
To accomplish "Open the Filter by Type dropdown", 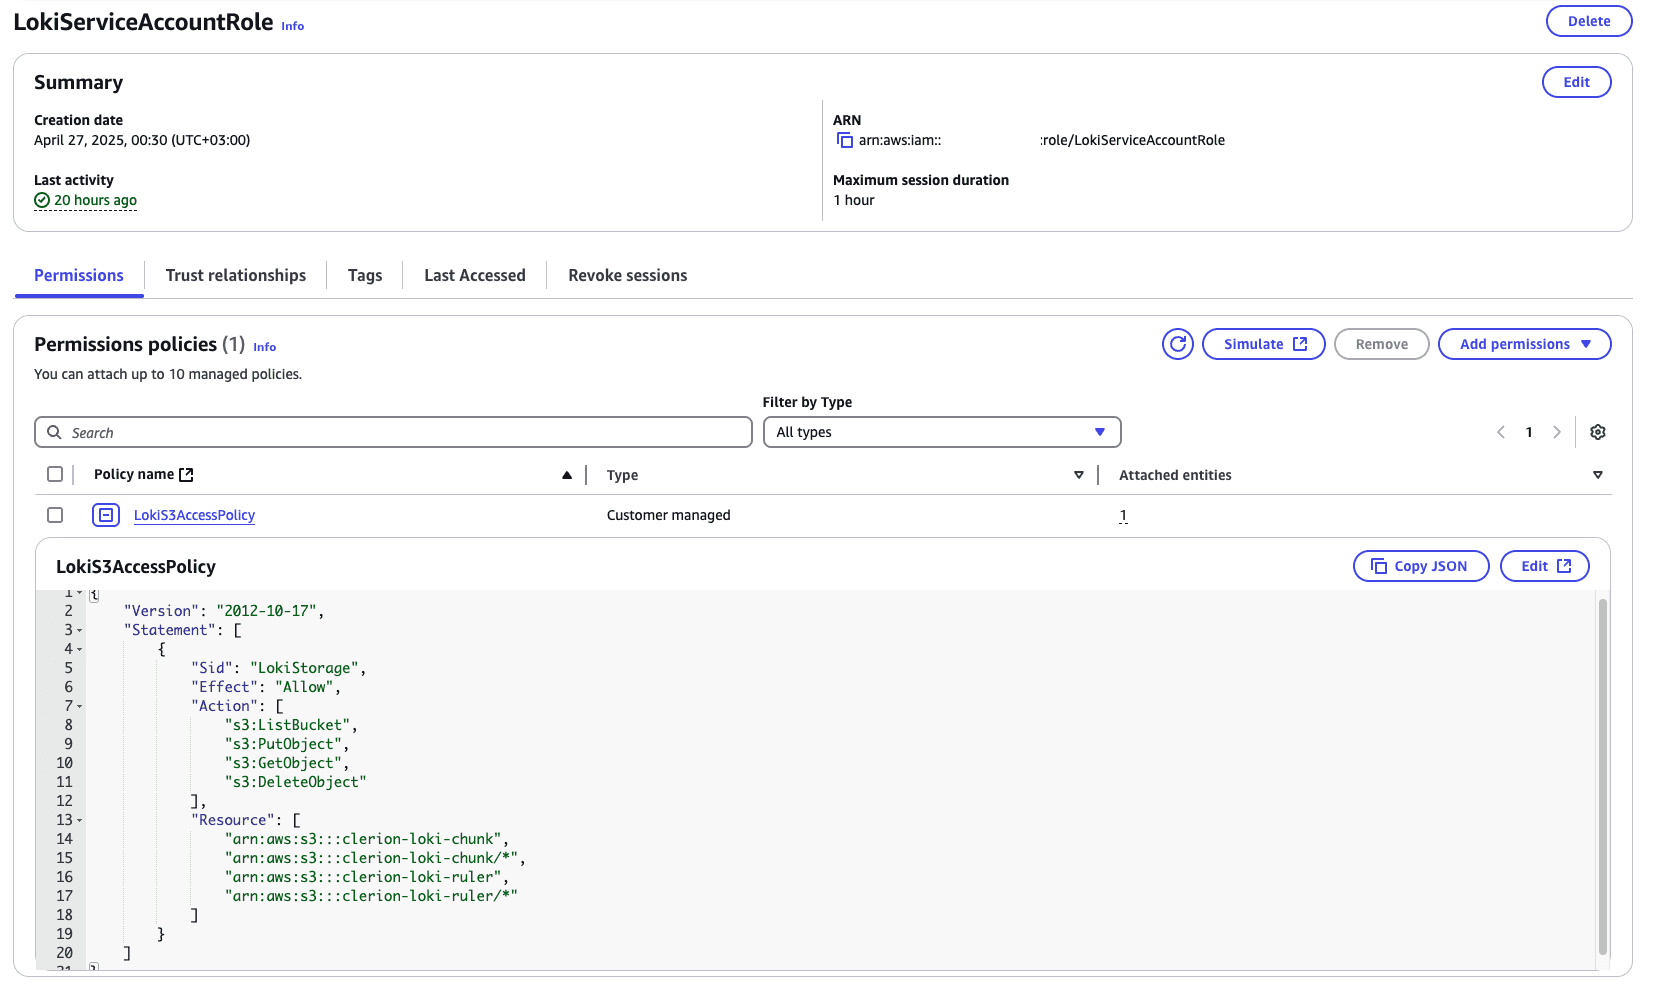I will click(x=942, y=432).
